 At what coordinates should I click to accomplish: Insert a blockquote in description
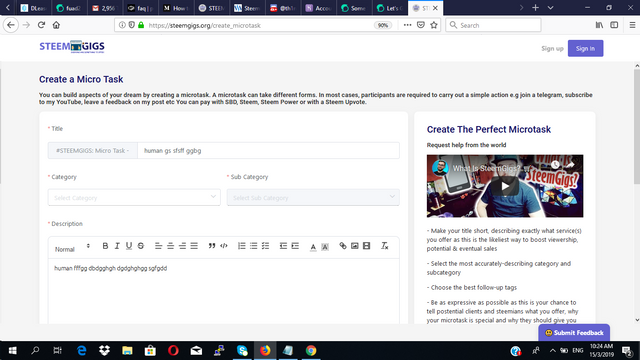(211, 246)
